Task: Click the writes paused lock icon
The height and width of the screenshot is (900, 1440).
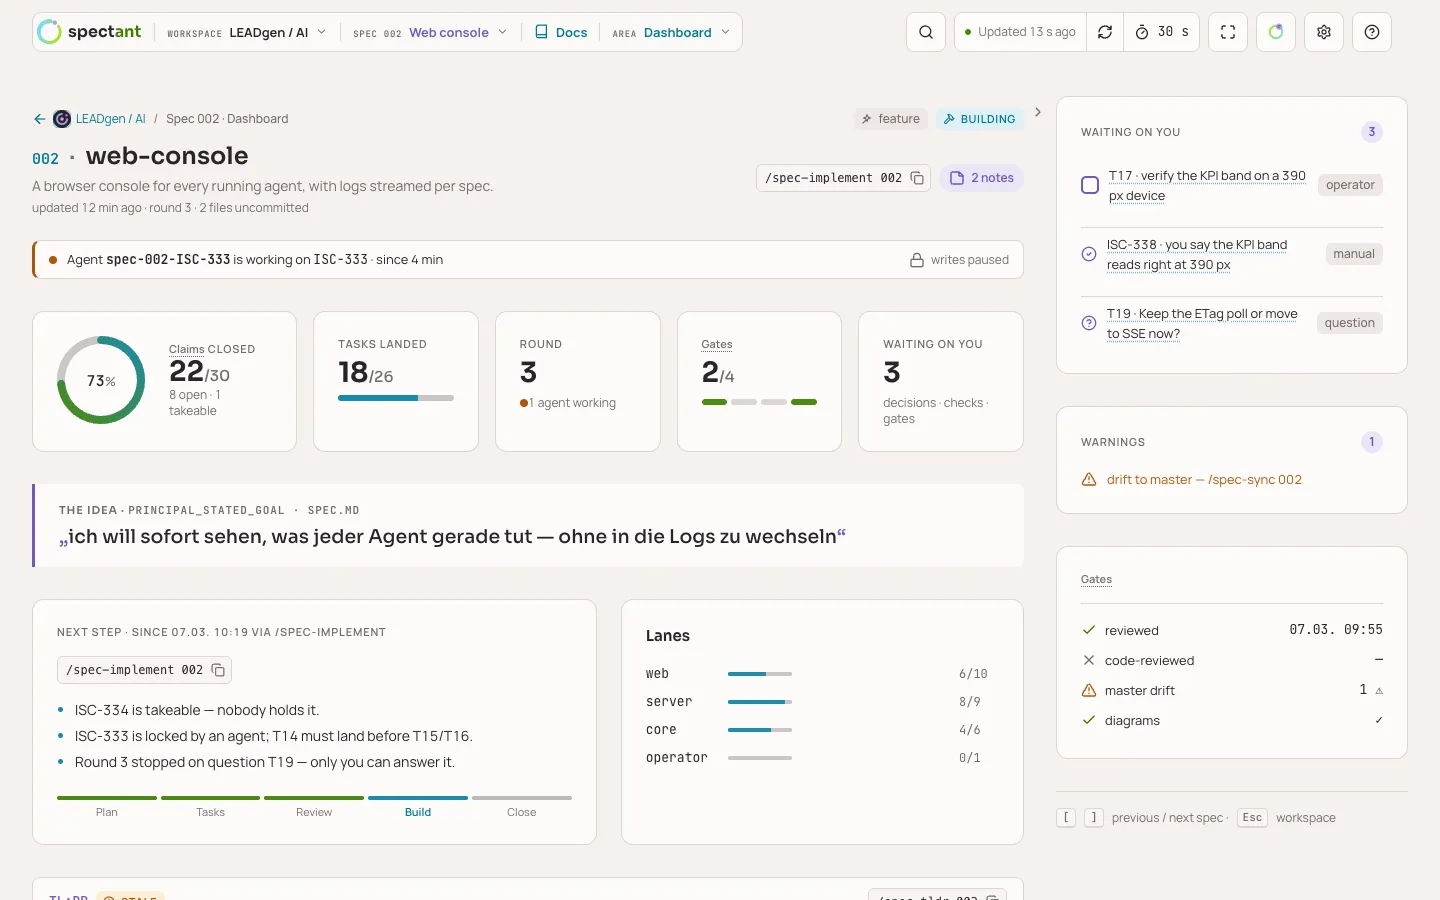Action: (x=917, y=260)
